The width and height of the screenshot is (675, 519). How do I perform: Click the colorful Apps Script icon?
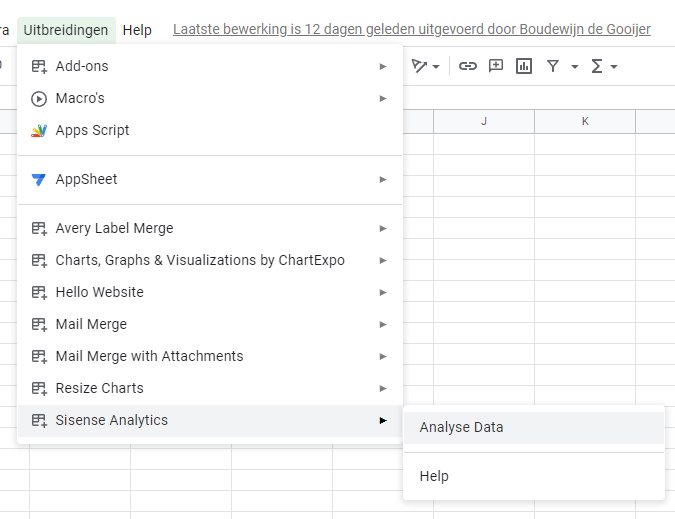pos(39,130)
